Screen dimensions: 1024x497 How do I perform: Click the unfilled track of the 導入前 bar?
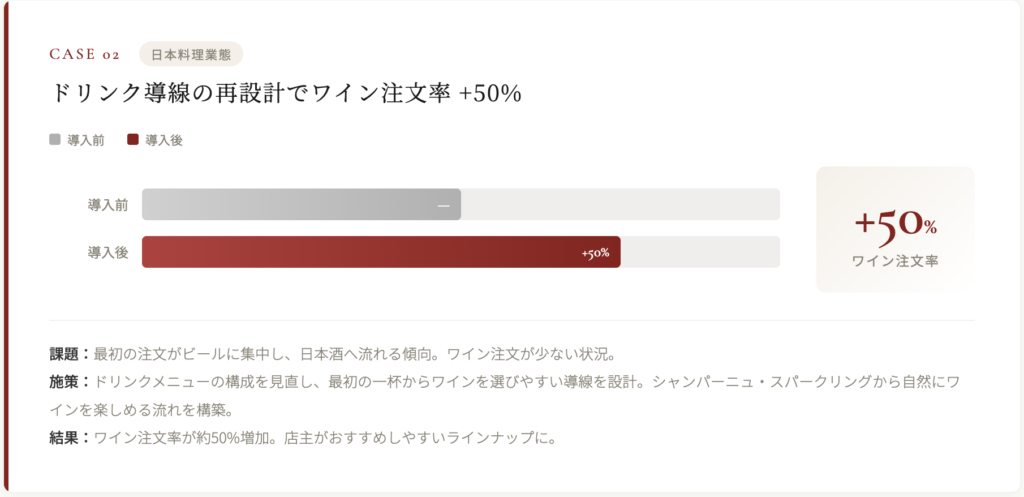620,204
